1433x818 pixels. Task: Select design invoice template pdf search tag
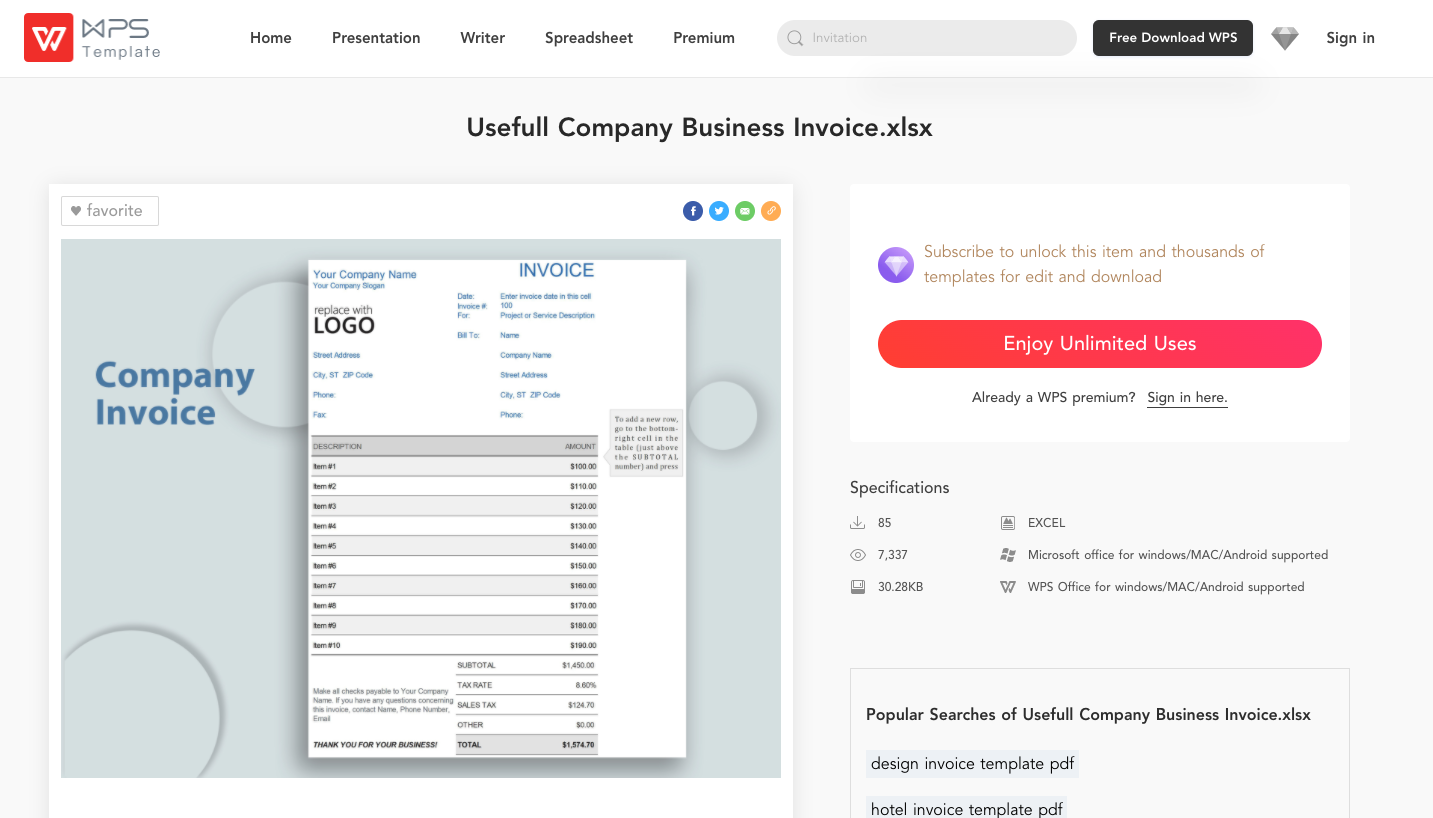(972, 763)
